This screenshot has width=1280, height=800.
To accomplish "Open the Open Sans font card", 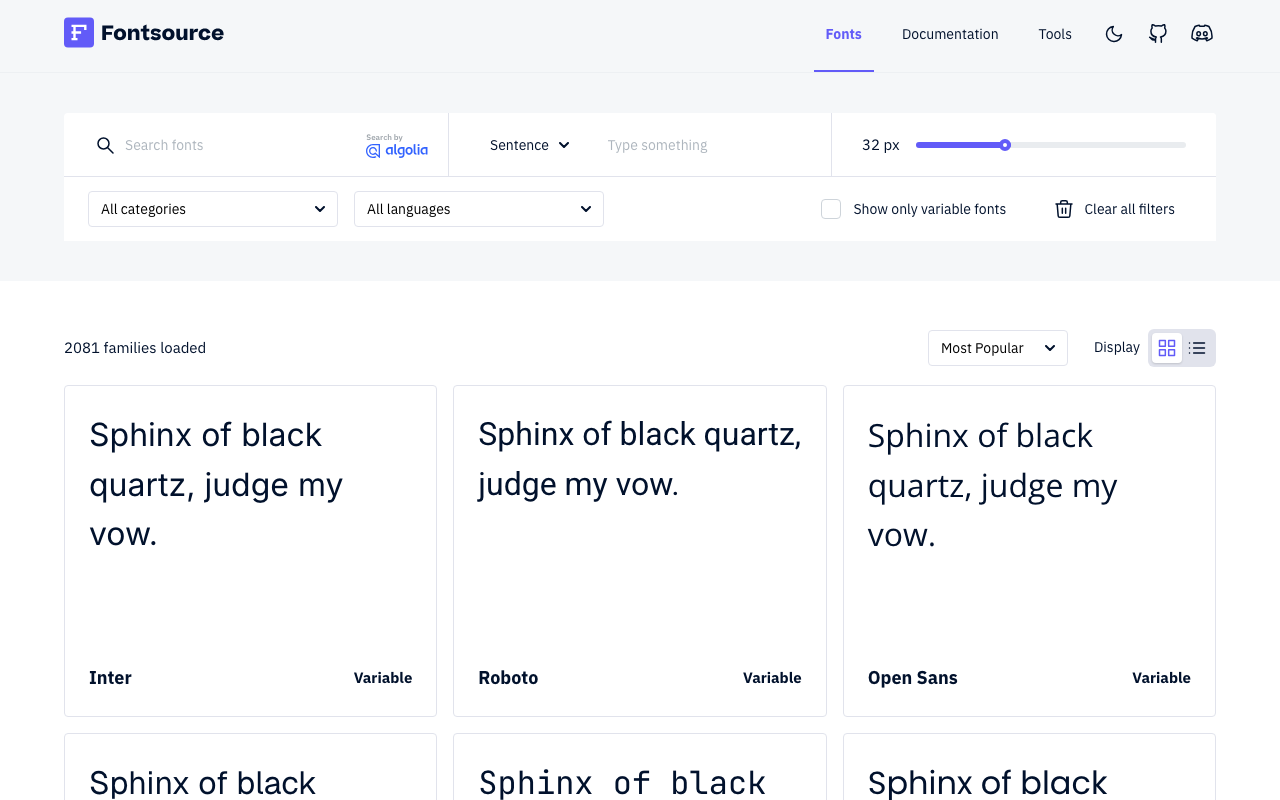I will 1029,551.
